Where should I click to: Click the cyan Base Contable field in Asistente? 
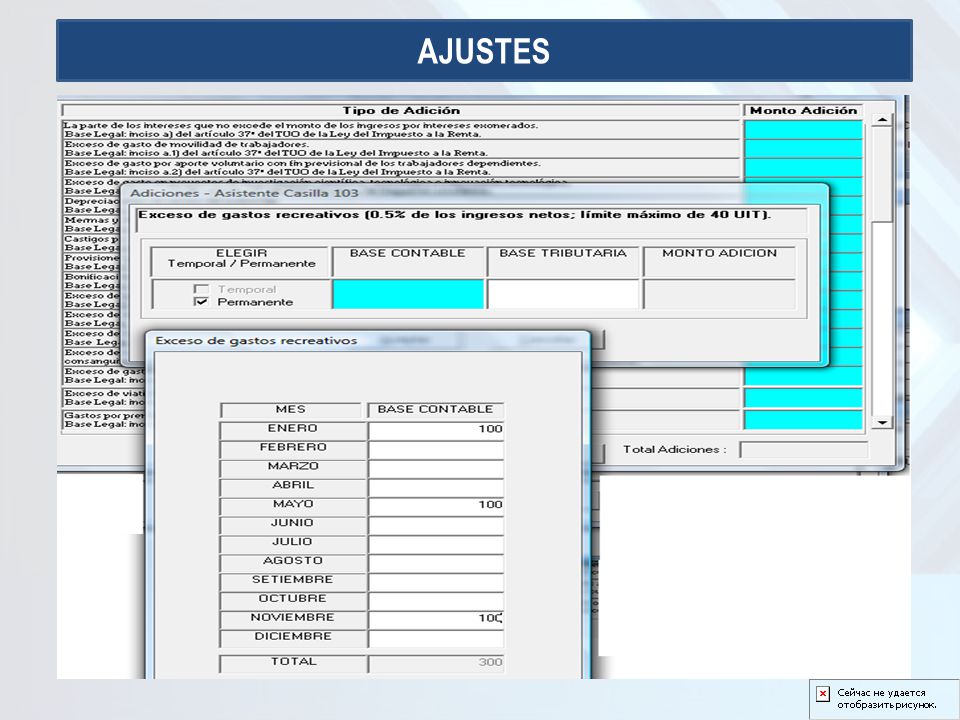[408, 294]
